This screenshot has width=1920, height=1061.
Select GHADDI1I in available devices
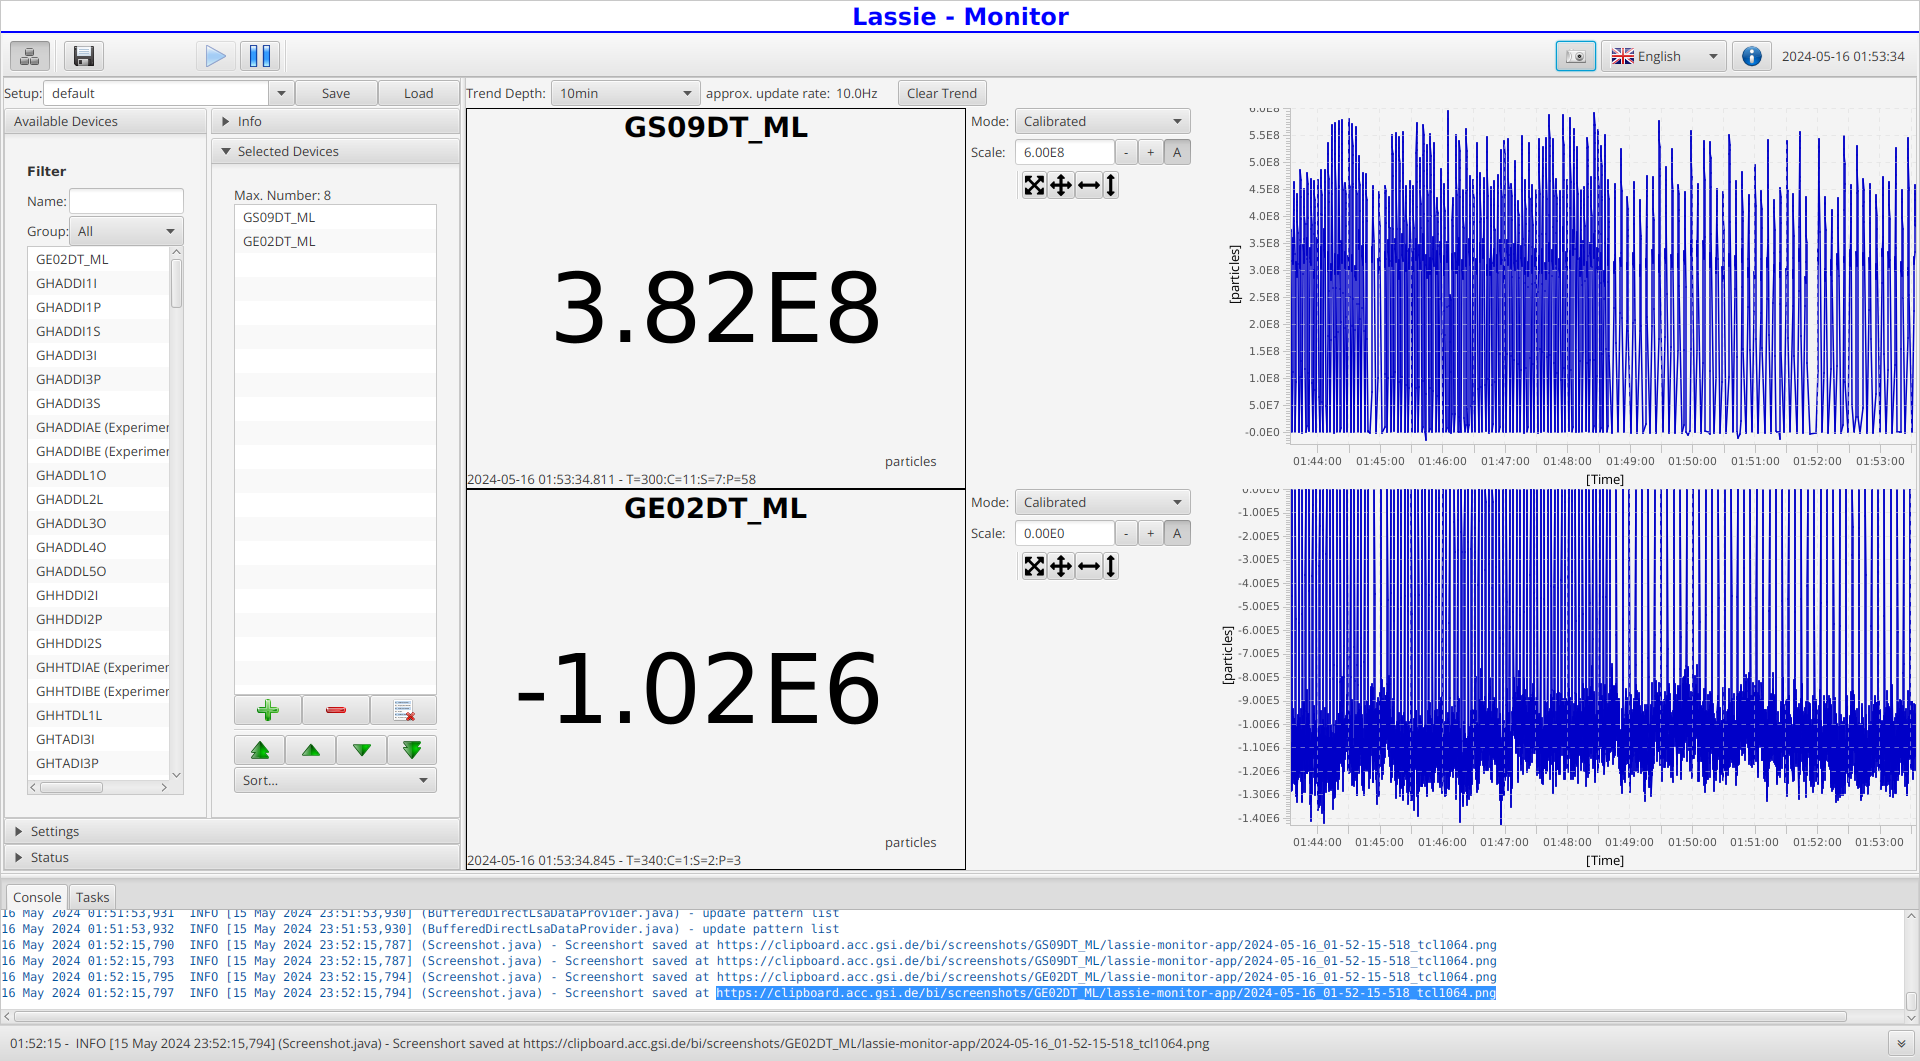pos(99,283)
